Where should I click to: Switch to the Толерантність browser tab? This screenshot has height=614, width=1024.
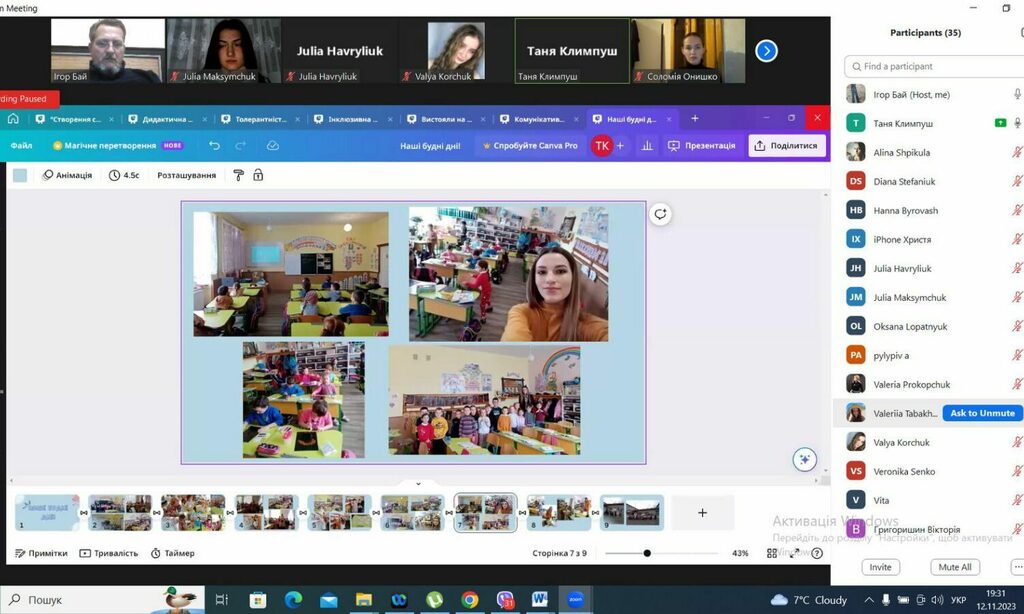click(263, 119)
